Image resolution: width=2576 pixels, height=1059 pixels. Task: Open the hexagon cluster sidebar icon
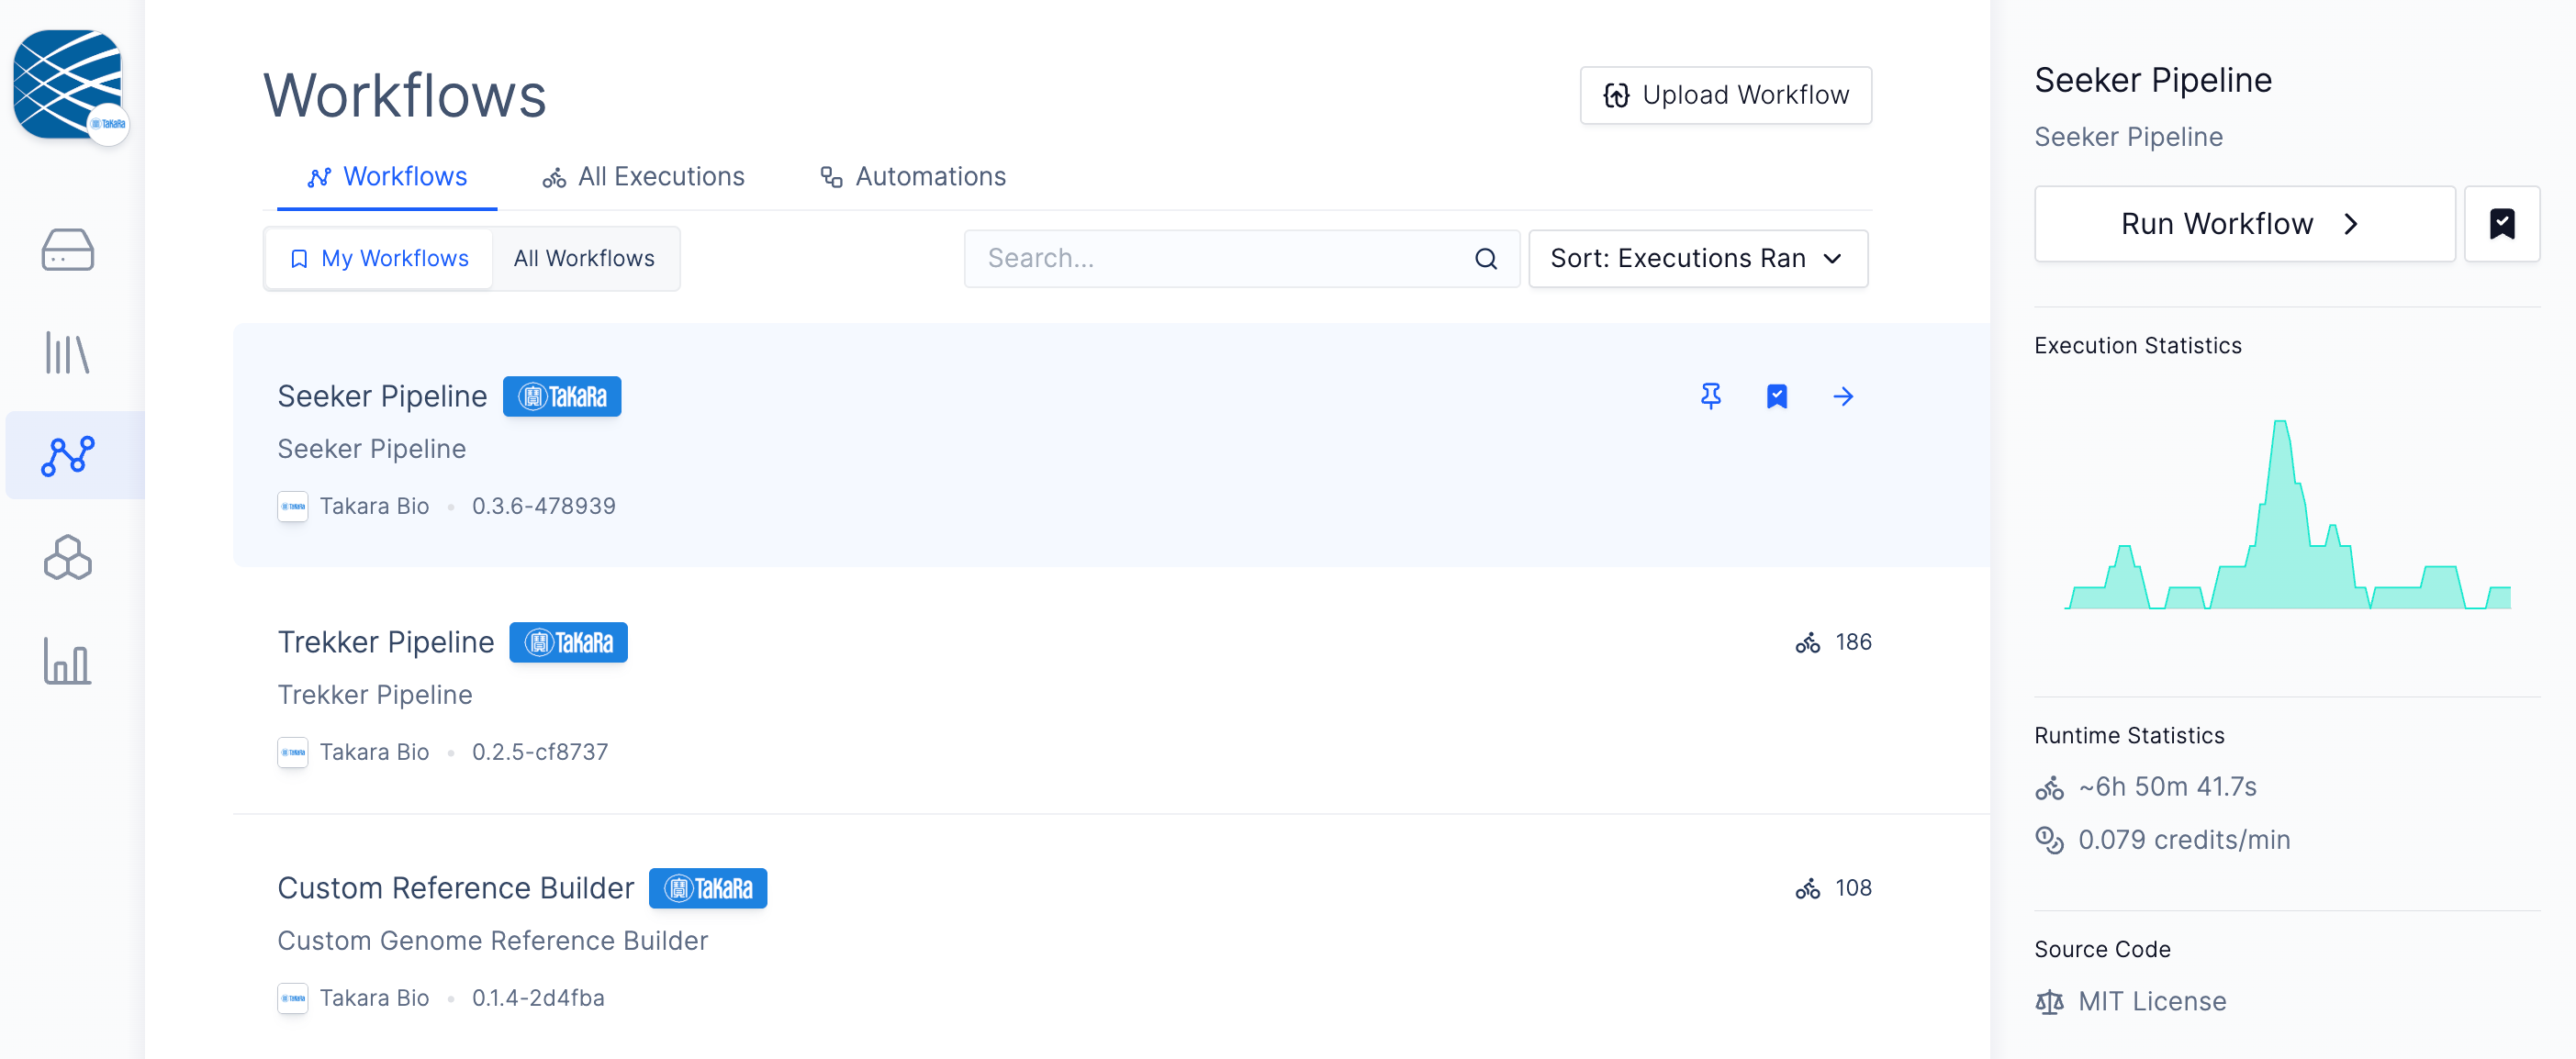(x=68, y=558)
